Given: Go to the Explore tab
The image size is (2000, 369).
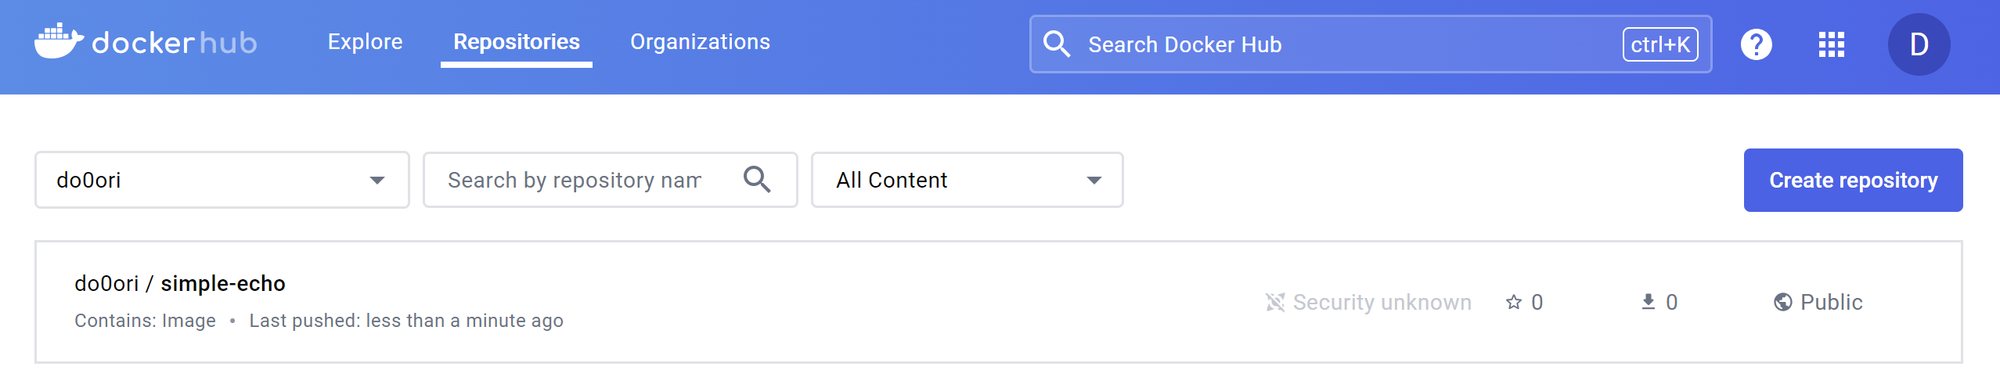Looking at the screenshot, I should click(x=365, y=42).
